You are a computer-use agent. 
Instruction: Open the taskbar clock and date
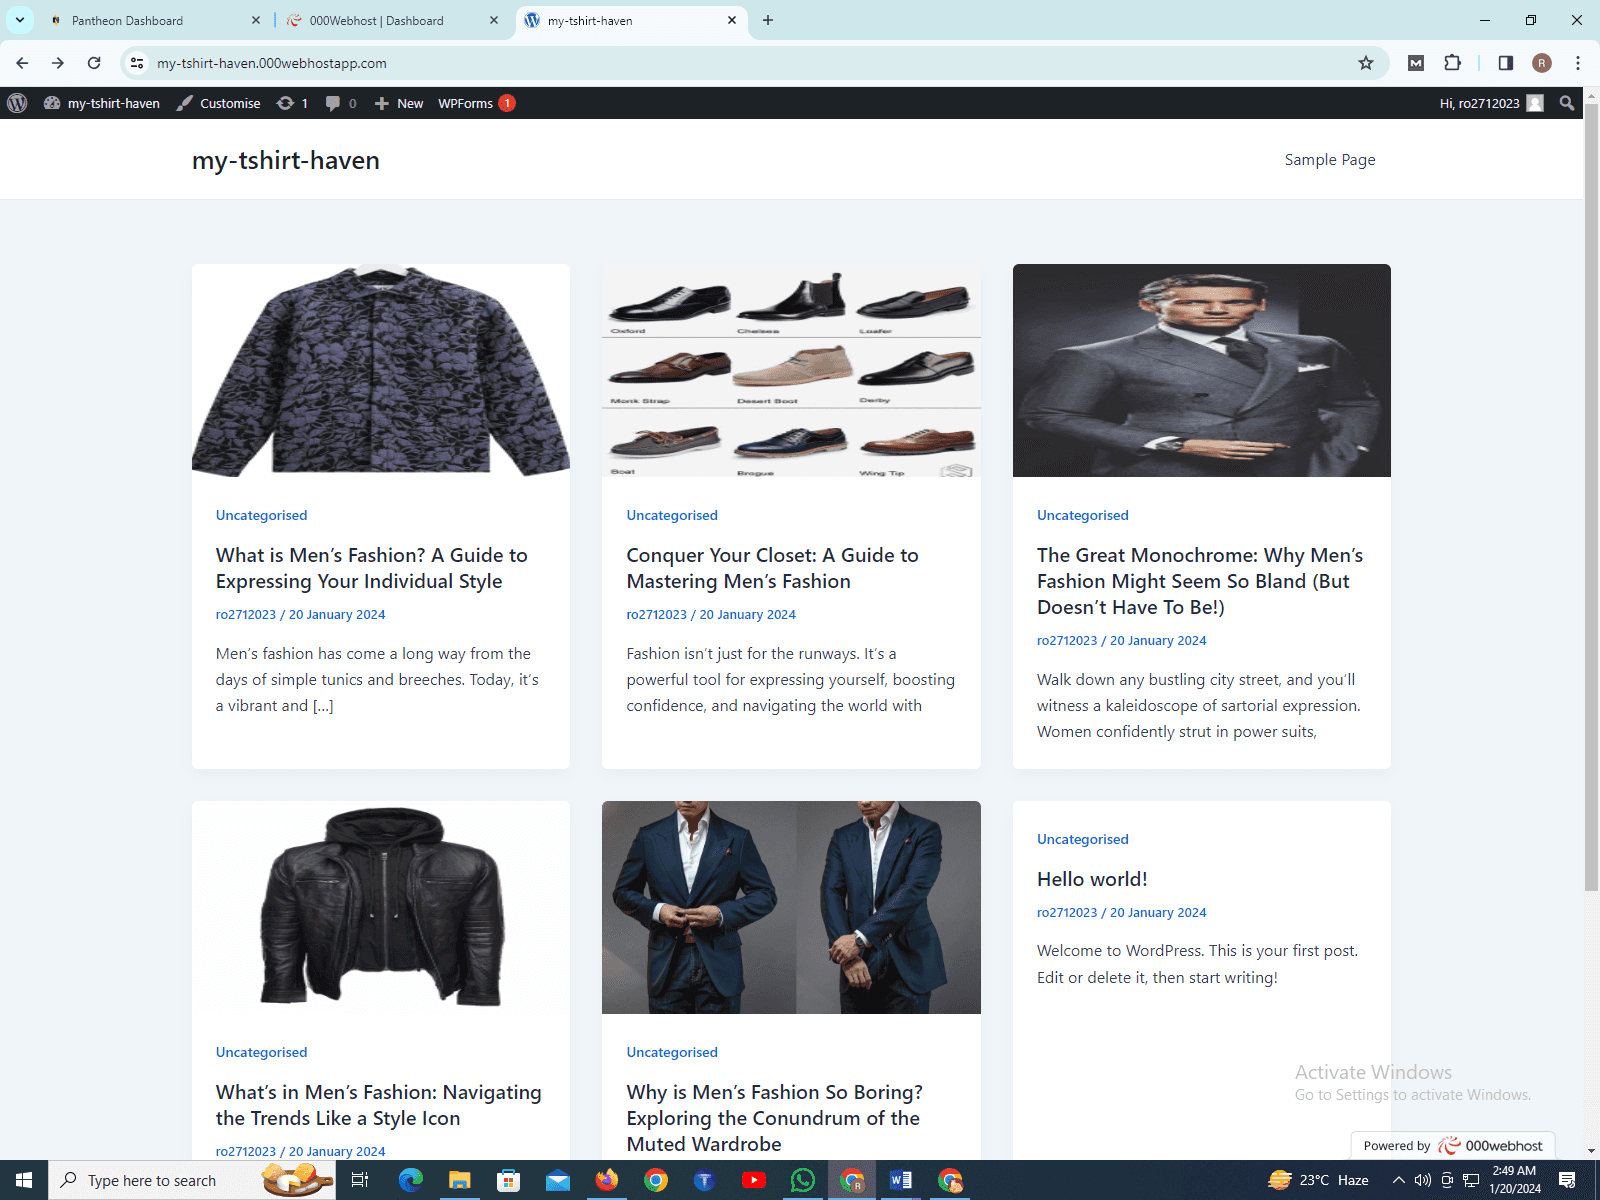(x=1515, y=1180)
